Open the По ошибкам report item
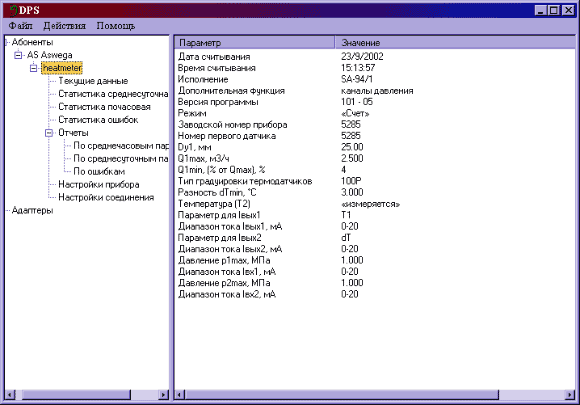This screenshot has width=580, height=405. click(99, 172)
